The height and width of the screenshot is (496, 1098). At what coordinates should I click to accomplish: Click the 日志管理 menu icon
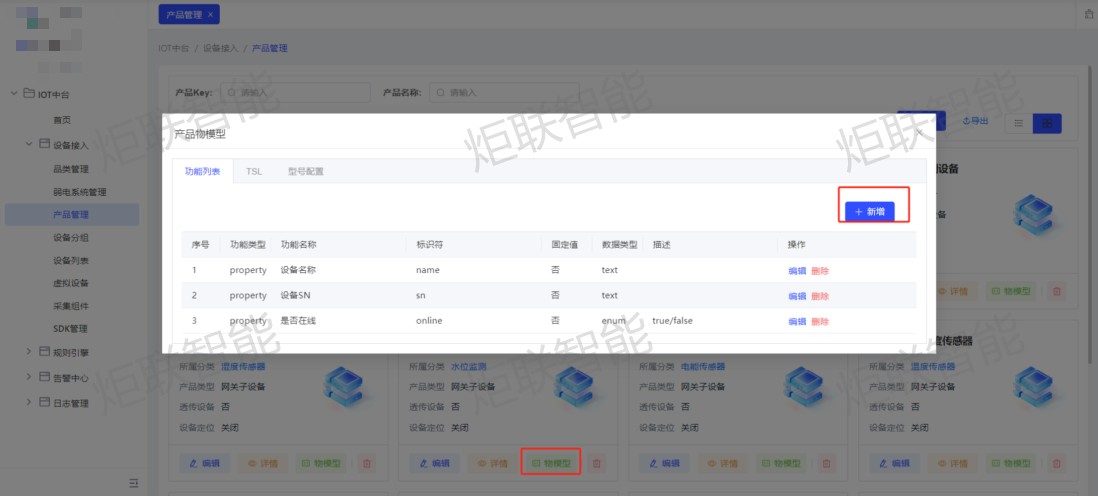pyautogui.click(x=44, y=402)
